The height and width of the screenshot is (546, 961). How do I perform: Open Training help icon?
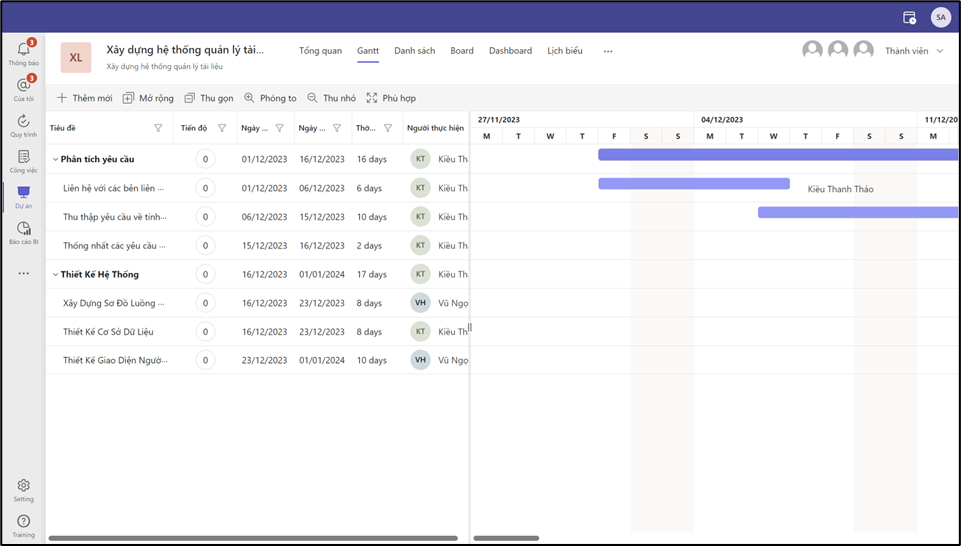pyautogui.click(x=23, y=523)
